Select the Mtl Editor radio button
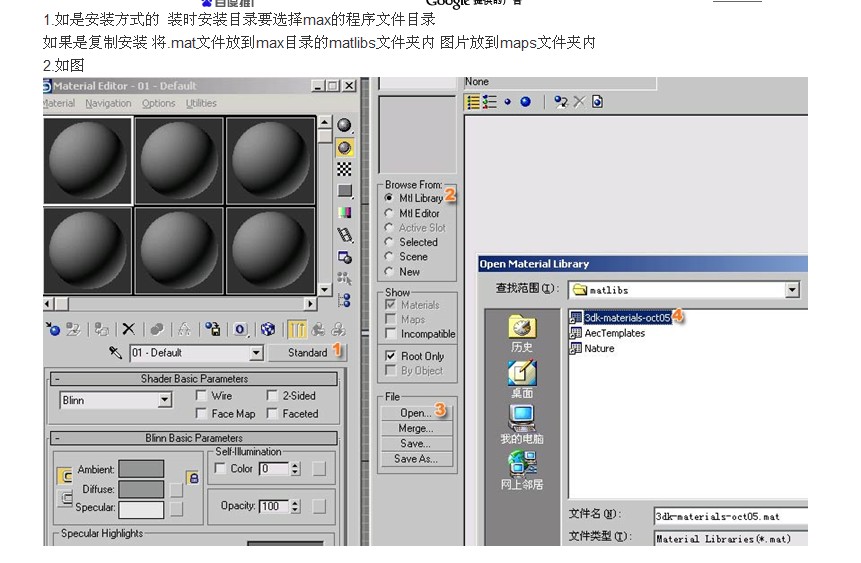This screenshot has width=861, height=563. point(389,213)
